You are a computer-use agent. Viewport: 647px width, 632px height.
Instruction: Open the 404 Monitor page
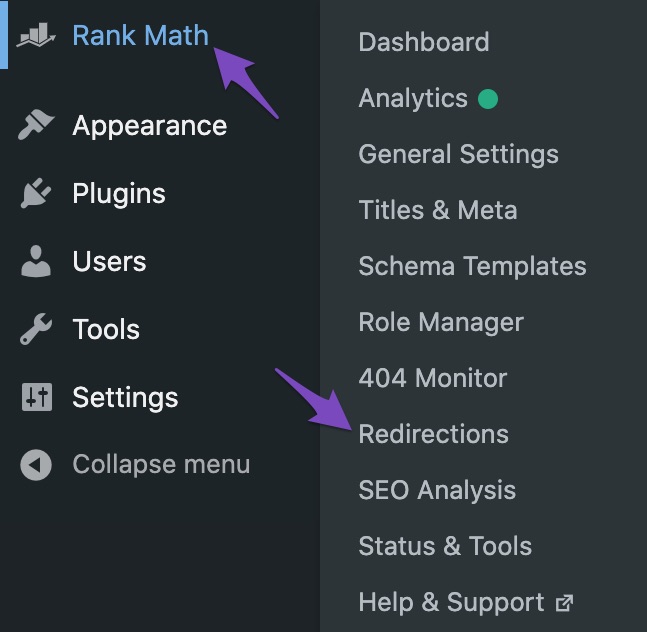432,379
